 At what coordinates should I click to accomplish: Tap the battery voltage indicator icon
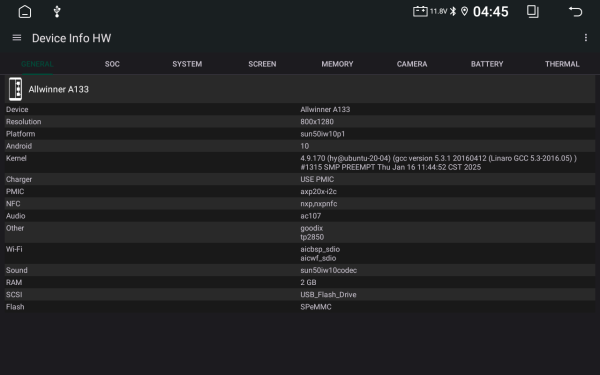click(x=420, y=11)
